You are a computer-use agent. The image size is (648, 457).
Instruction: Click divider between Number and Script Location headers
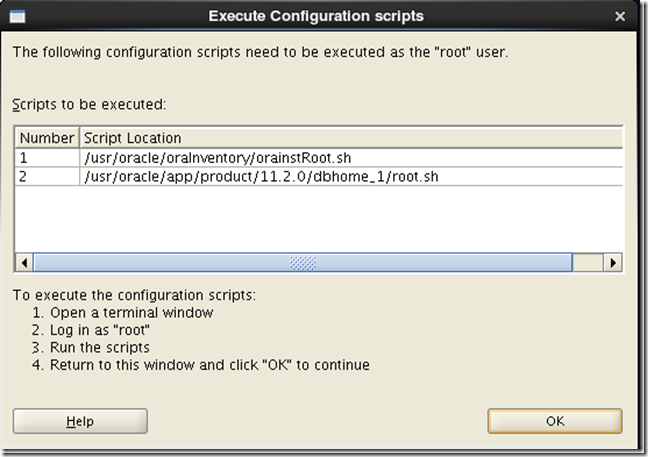[x=79, y=138]
